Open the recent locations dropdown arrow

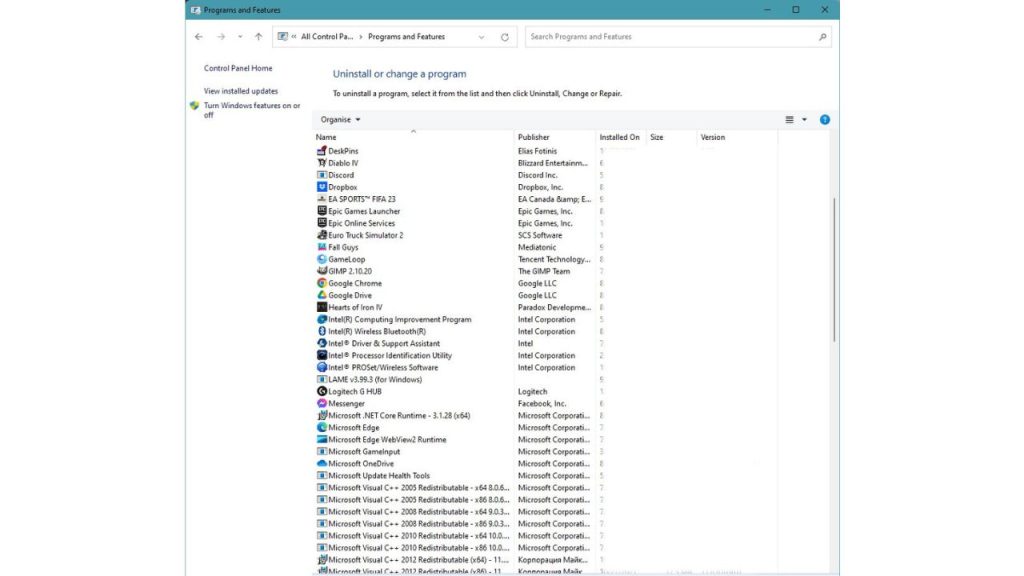tap(240, 37)
